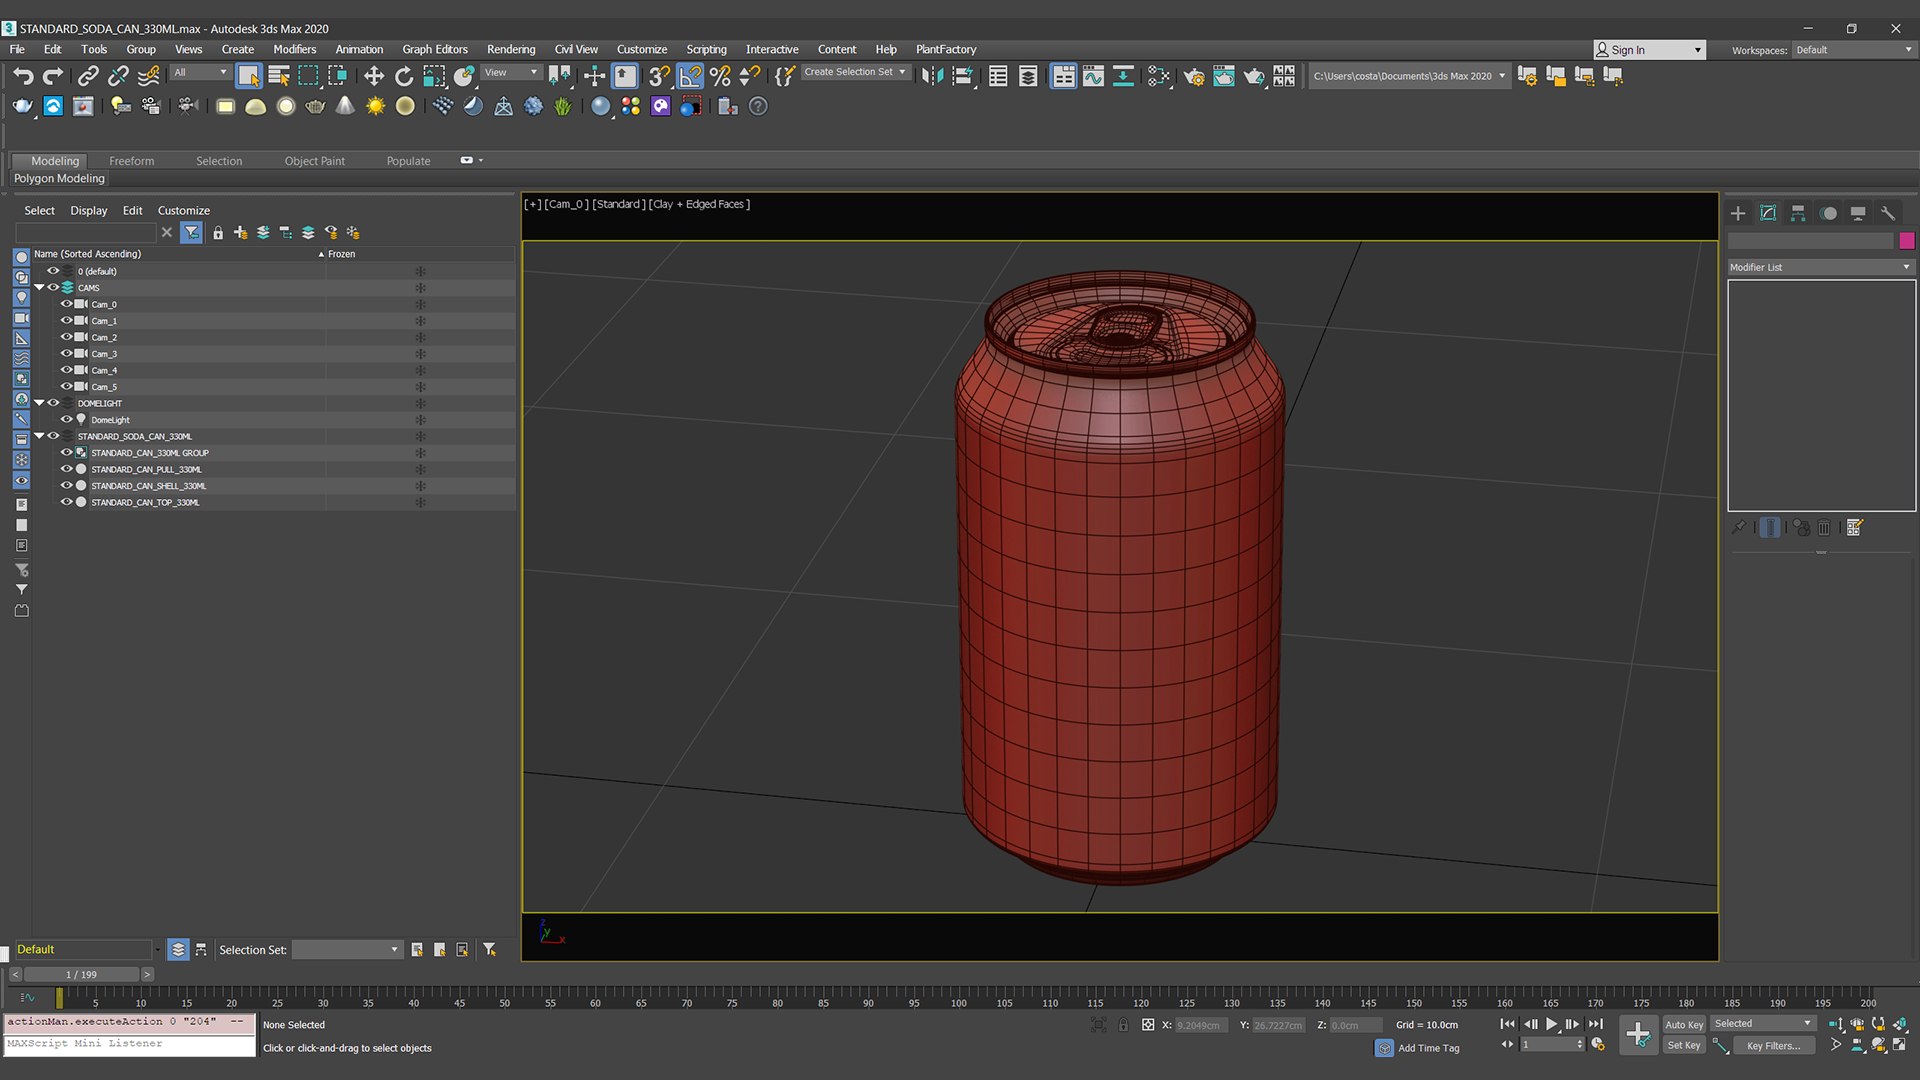Image resolution: width=1920 pixels, height=1080 pixels.
Task: Open the Rendering menu
Action: 511,49
